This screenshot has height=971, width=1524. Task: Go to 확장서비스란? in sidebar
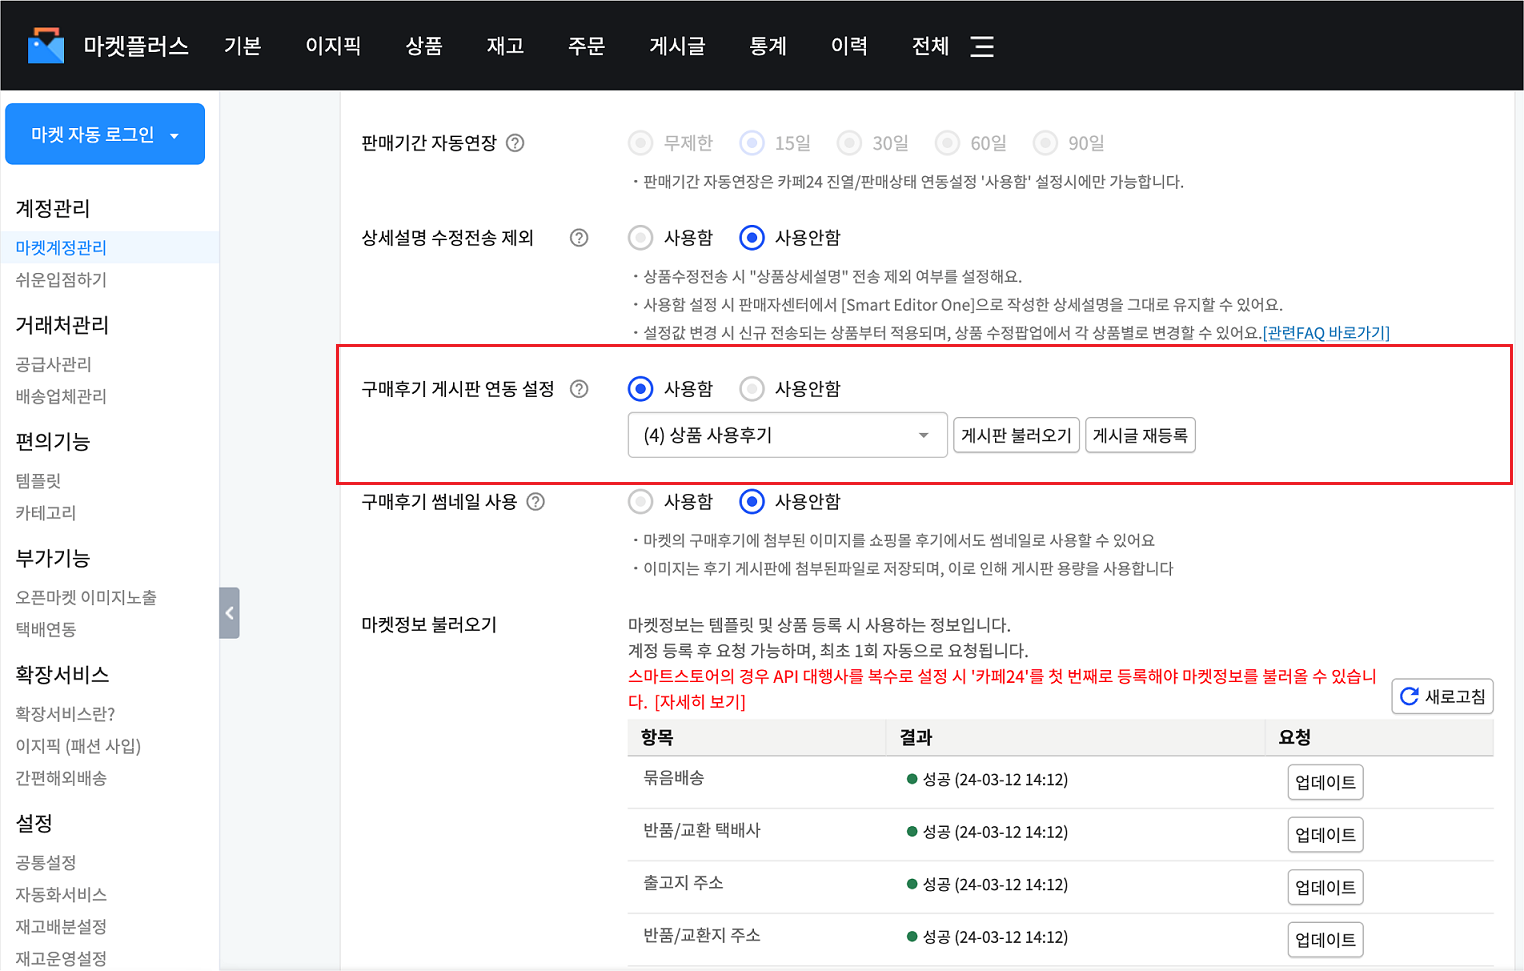tap(65, 714)
